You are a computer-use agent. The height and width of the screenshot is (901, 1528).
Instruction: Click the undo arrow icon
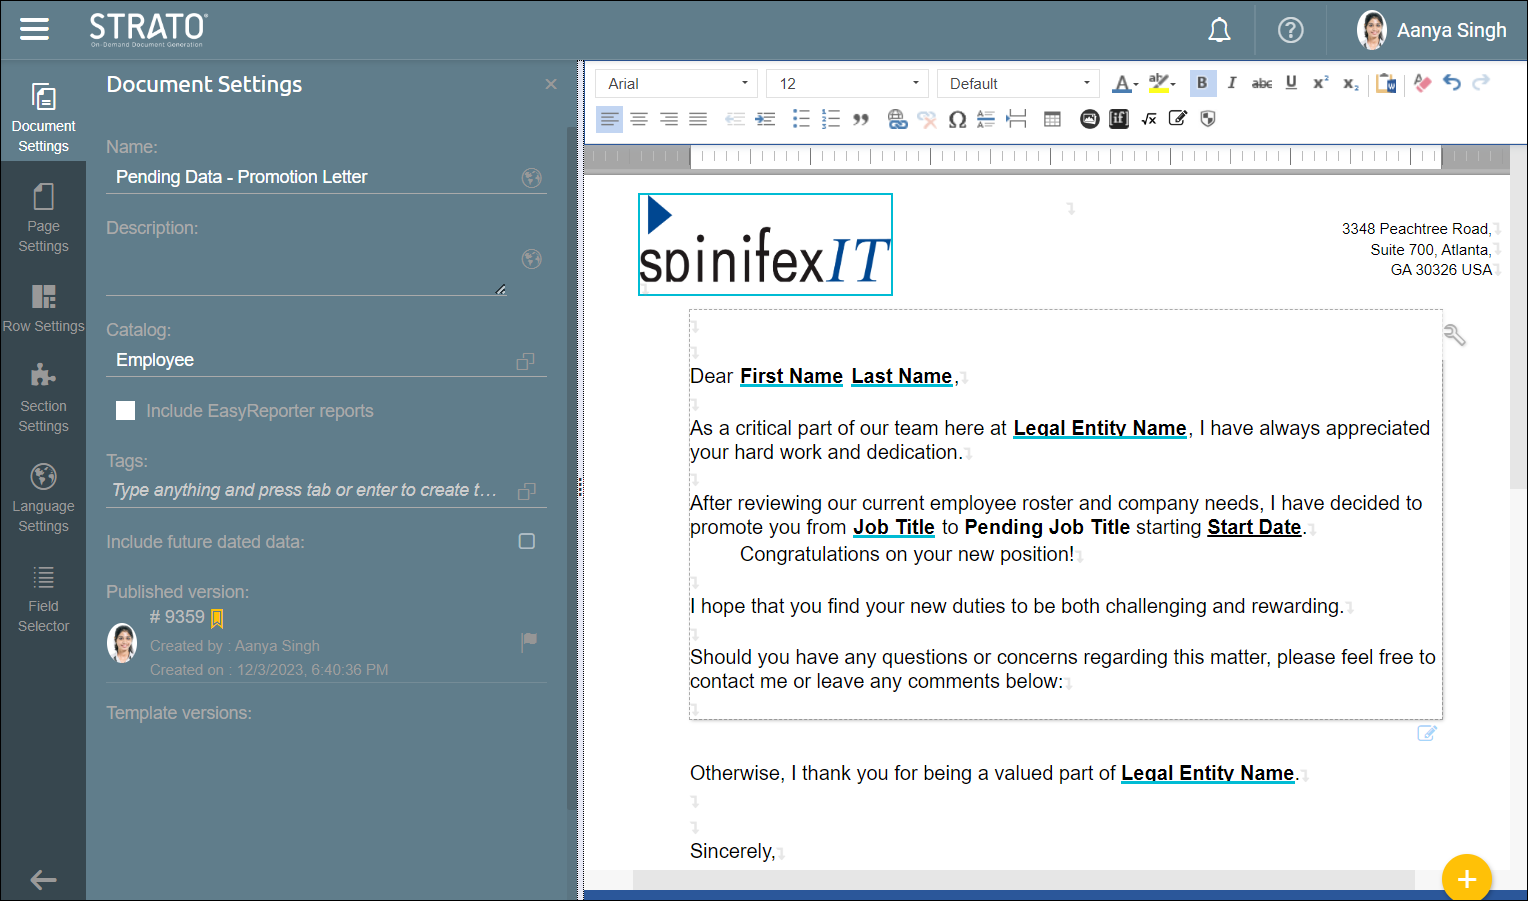[x=1452, y=83]
